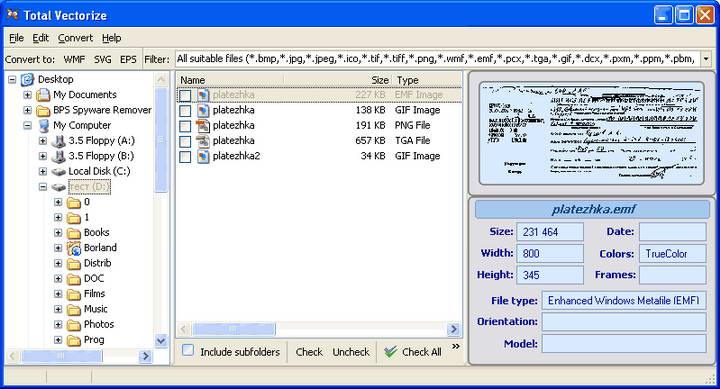
Task: Collapse the Desktop tree node
Action: pos(12,80)
